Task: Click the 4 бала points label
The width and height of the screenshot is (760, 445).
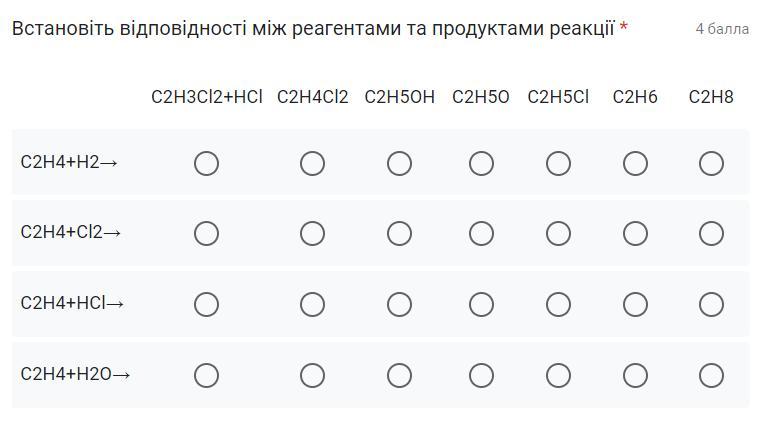Action: point(722,29)
